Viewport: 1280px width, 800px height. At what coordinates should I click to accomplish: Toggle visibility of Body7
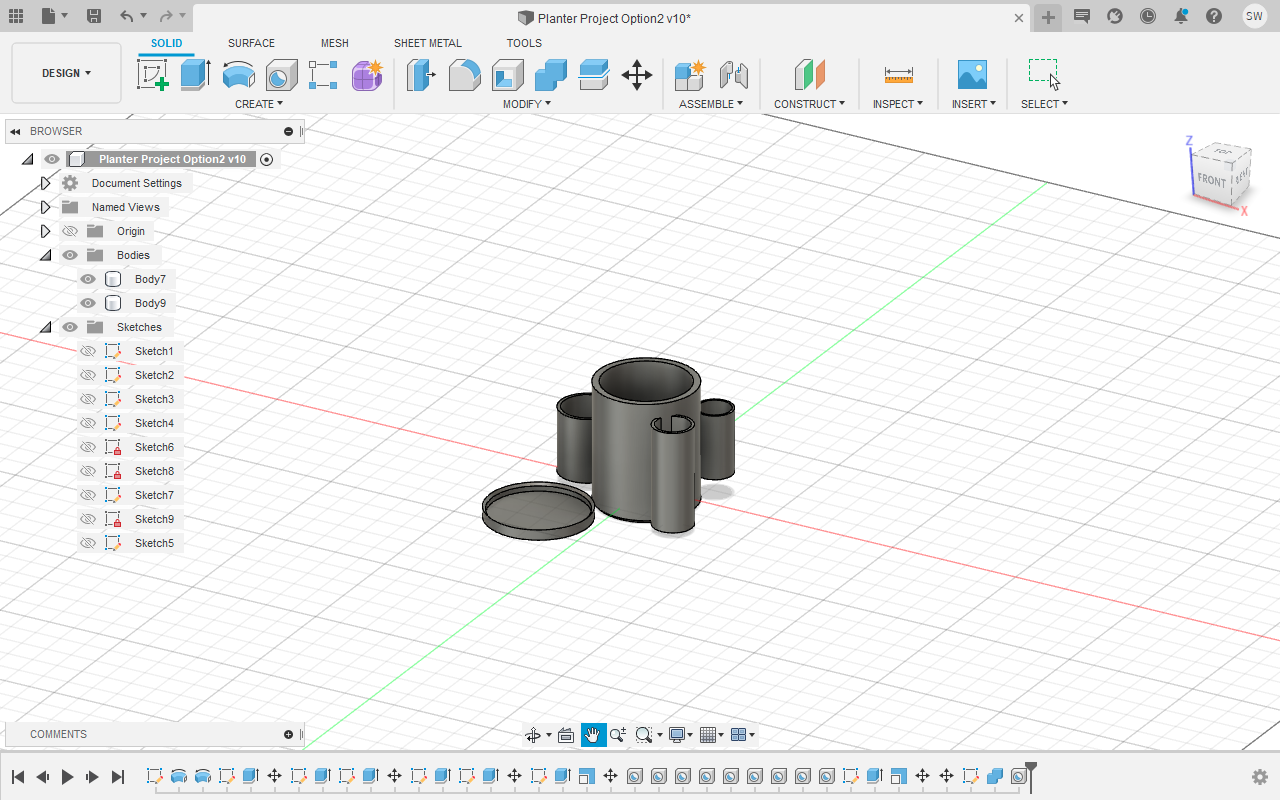click(x=88, y=279)
